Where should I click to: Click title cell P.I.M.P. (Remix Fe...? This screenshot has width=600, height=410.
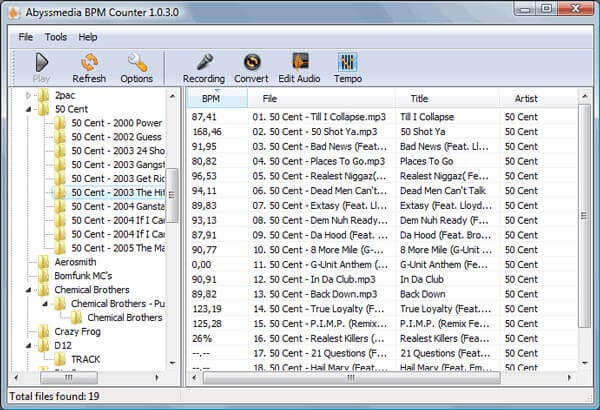click(x=445, y=324)
